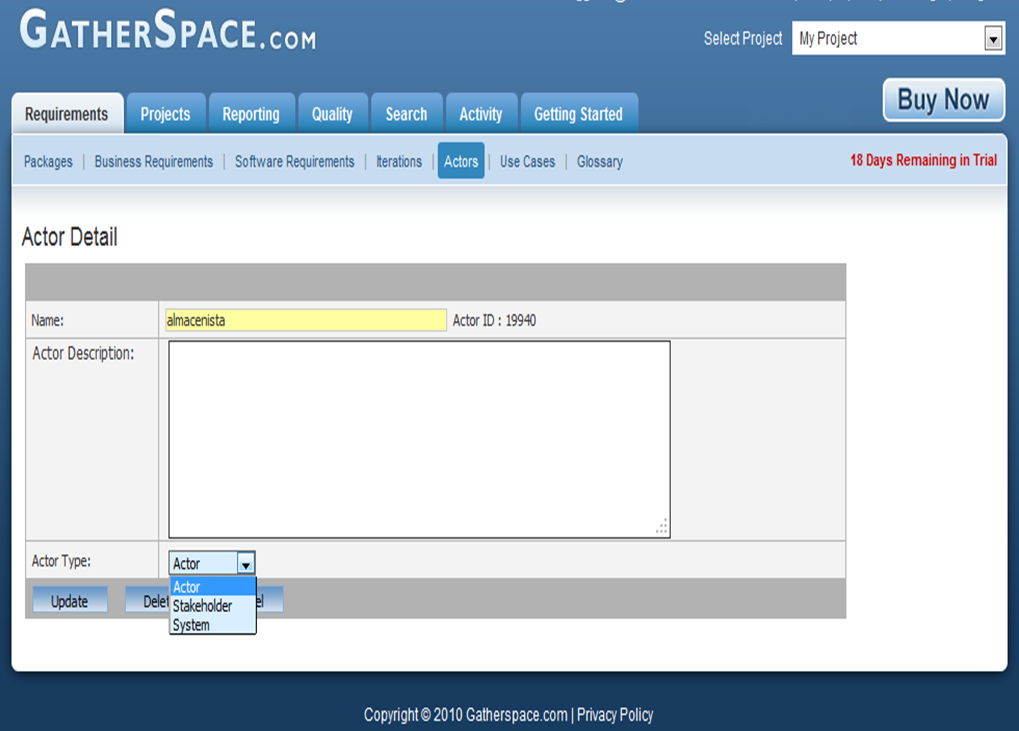Open the Packages submenu link
This screenshot has height=731, width=1019.
click(48, 162)
